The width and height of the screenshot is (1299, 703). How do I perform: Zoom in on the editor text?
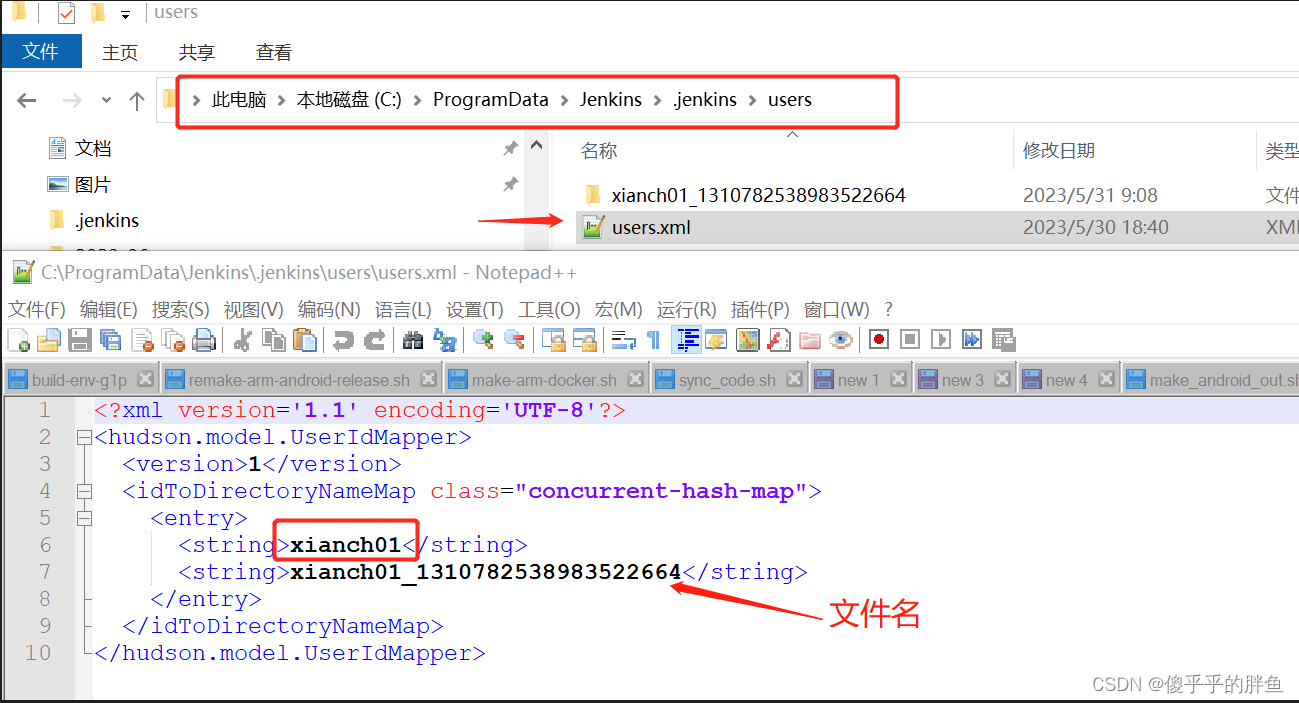coord(484,340)
